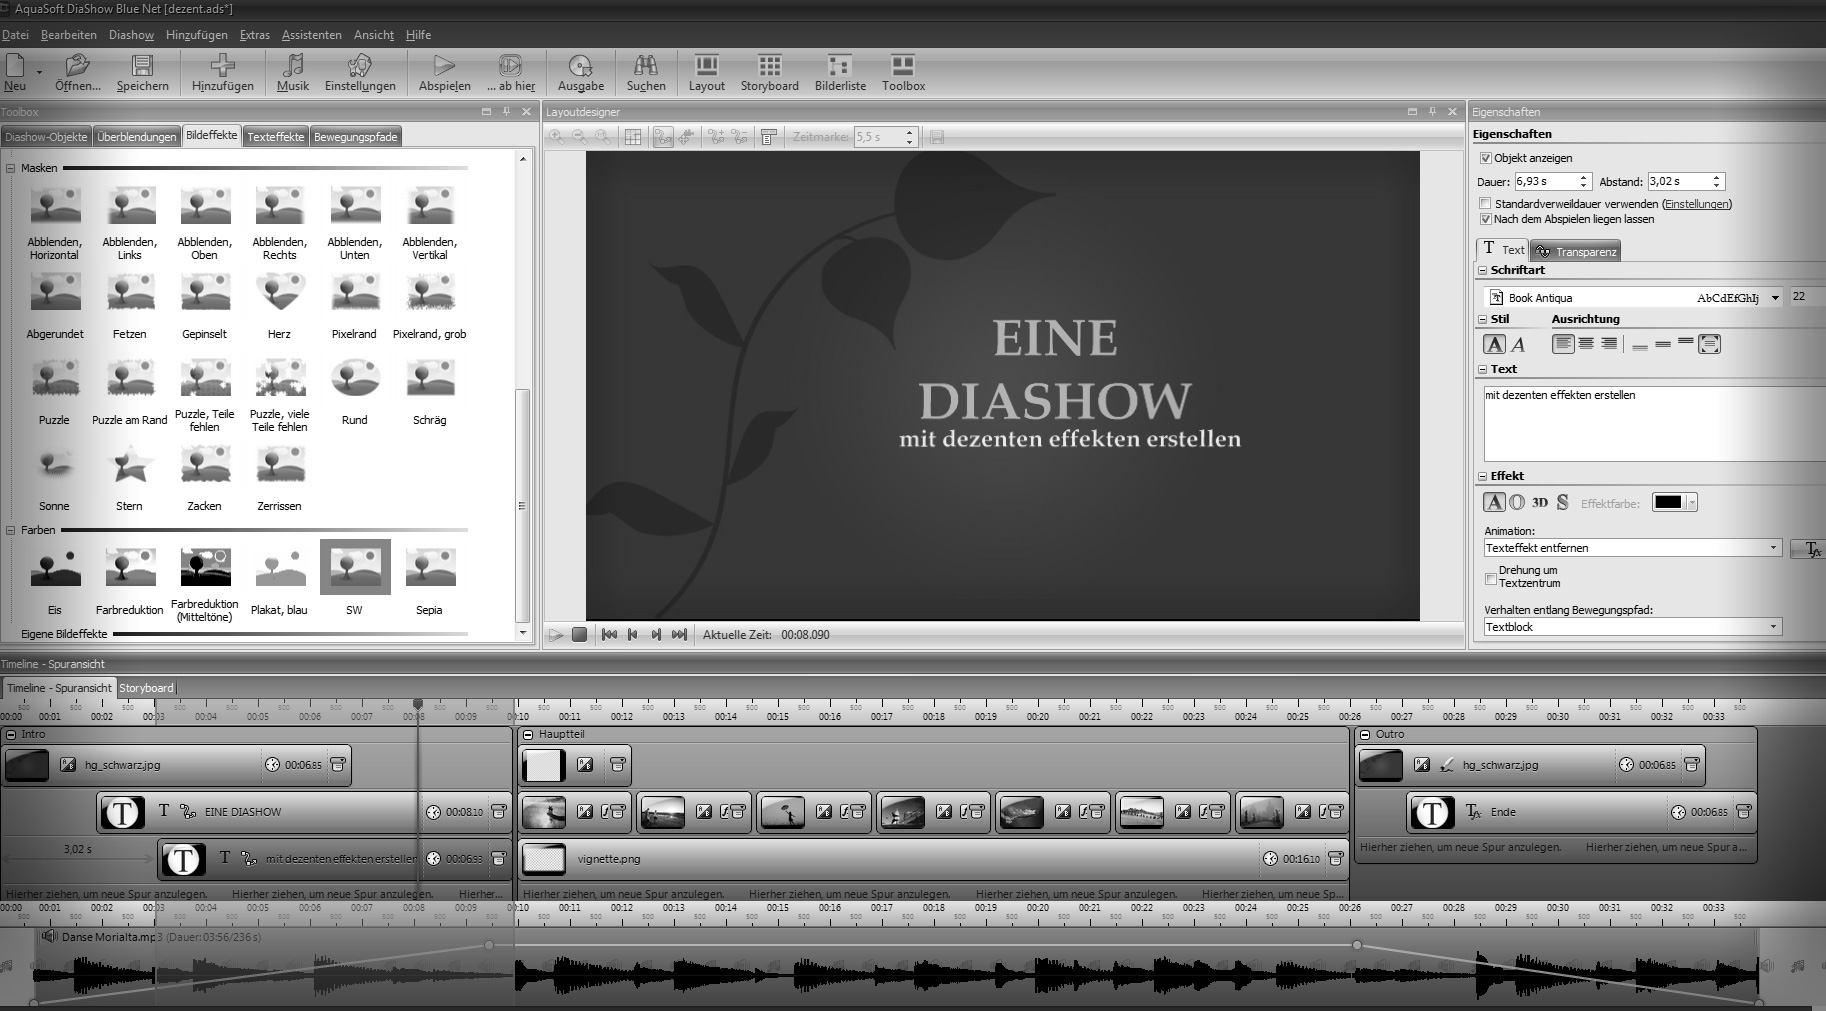The width and height of the screenshot is (1826, 1011).
Task: Collapse the Schriftart section in properties
Action: tap(1482, 270)
